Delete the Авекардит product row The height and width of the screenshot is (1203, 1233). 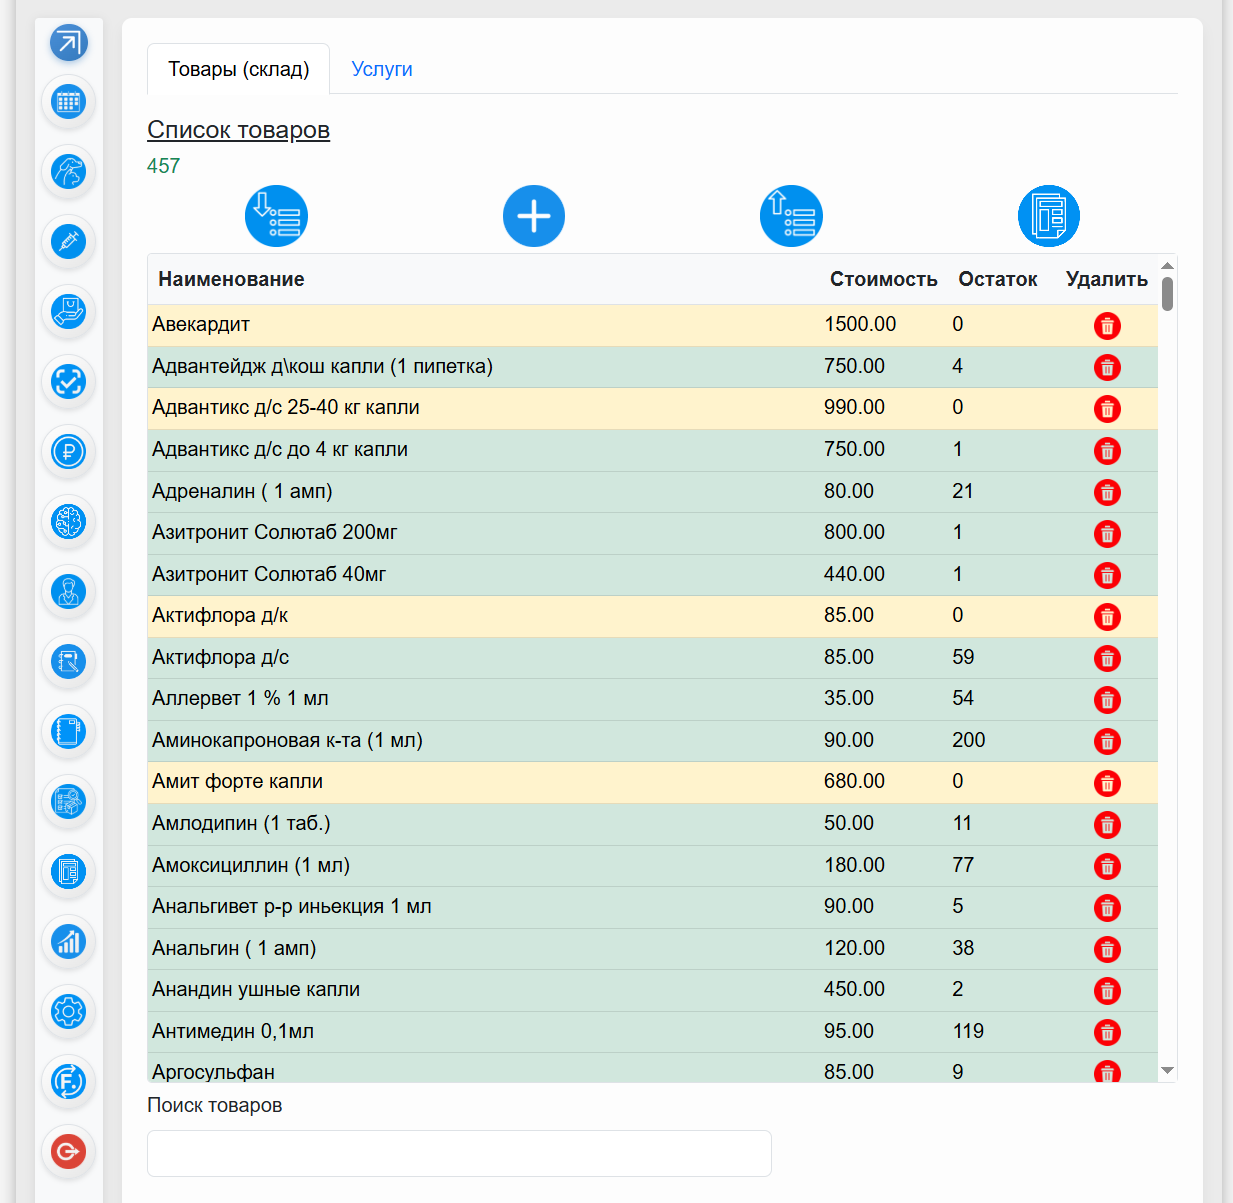tap(1107, 326)
